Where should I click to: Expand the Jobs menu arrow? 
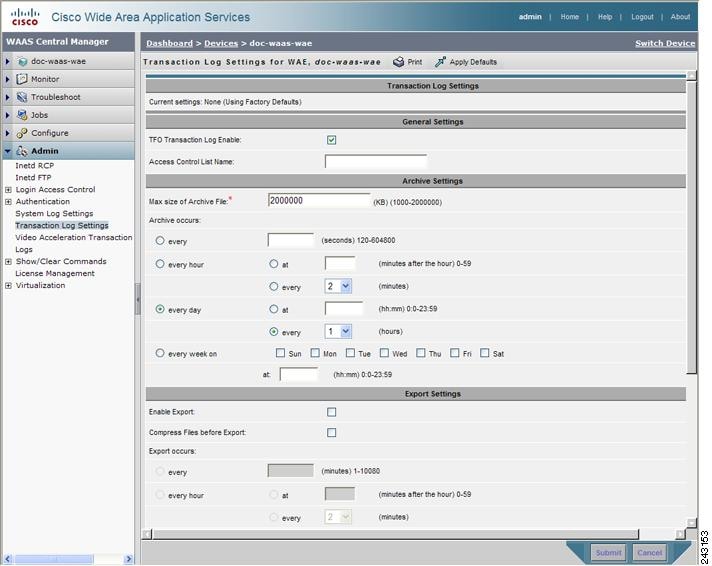7,115
